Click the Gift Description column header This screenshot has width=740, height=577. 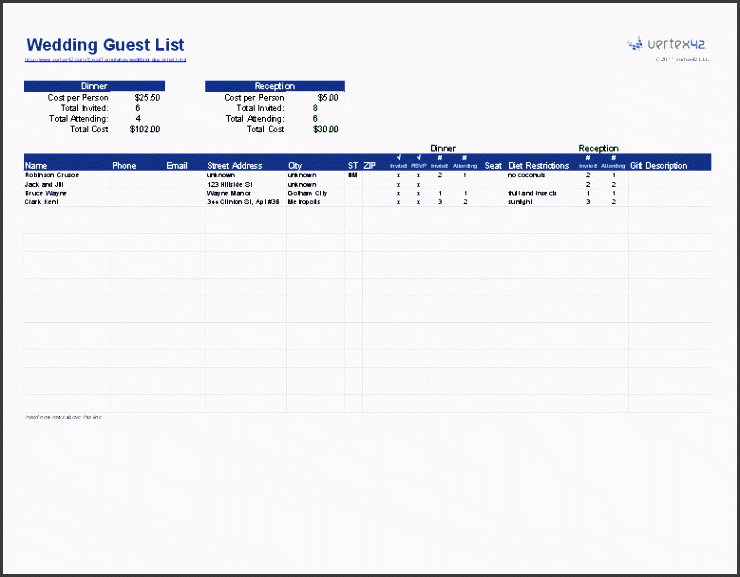click(659, 166)
